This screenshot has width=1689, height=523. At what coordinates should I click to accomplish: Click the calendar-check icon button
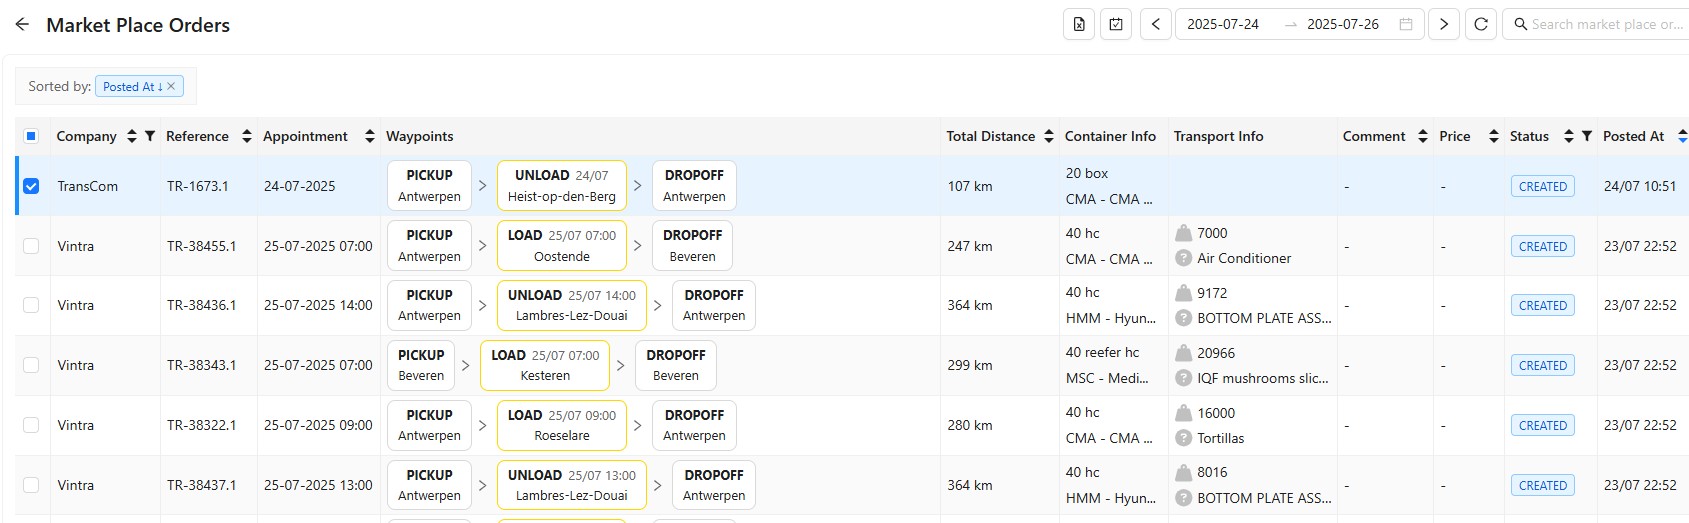1116,24
